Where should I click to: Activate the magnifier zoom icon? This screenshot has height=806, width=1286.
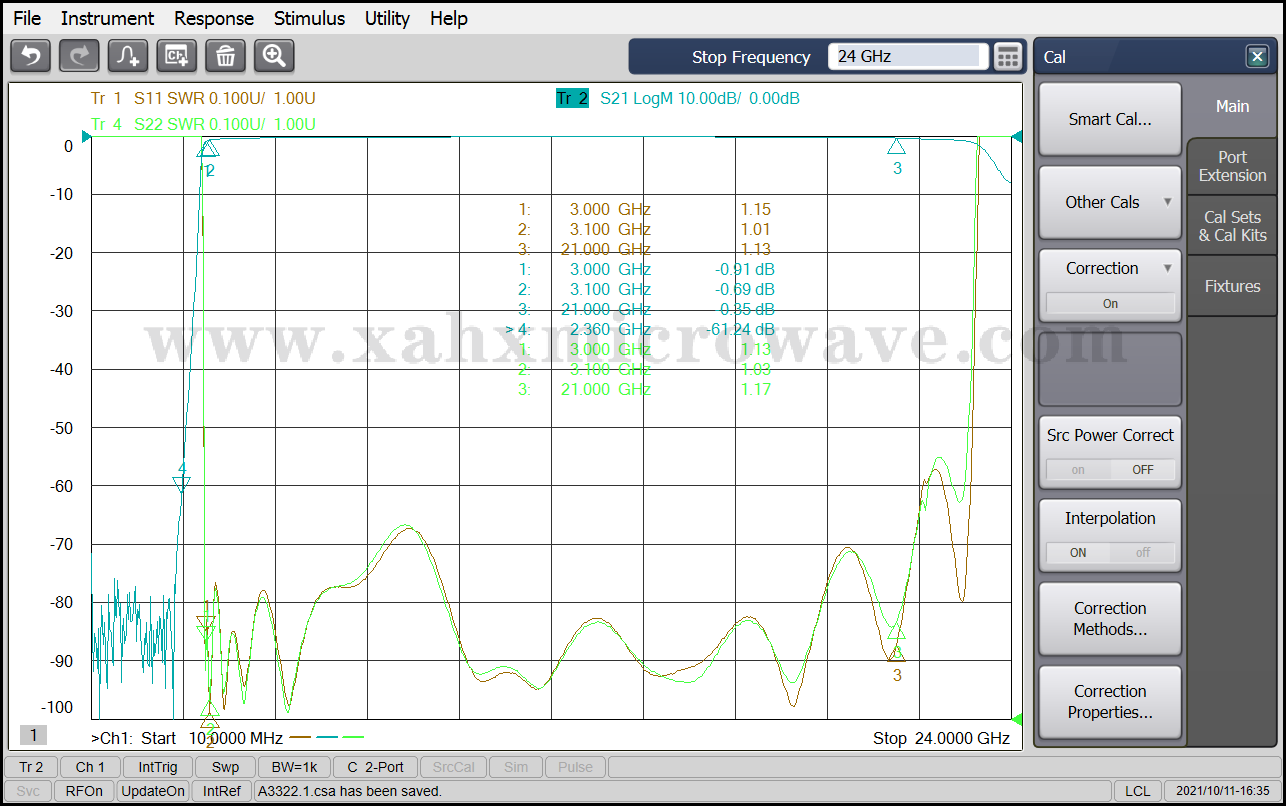point(274,56)
